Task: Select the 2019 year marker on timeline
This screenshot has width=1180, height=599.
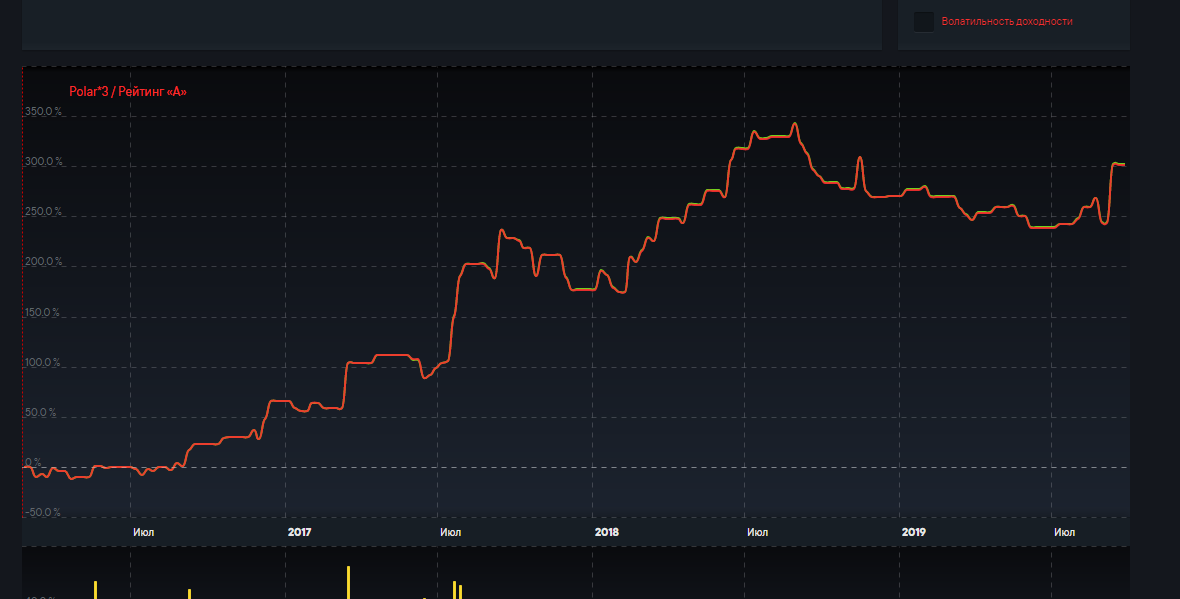Action: click(913, 532)
